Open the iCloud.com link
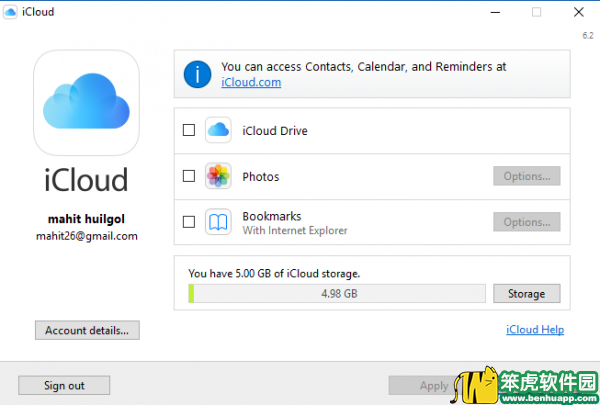The width and height of the screenshot is (600, 405). point(251,82)
